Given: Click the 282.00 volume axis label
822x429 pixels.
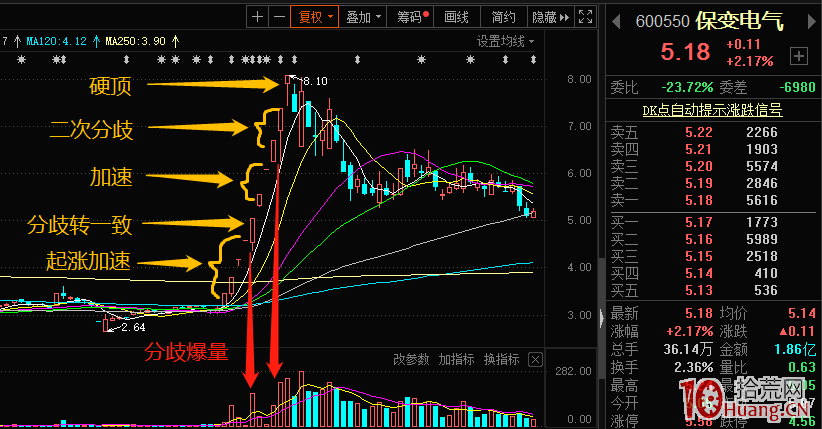Looking at the screenshot, I should click(574, 371).
